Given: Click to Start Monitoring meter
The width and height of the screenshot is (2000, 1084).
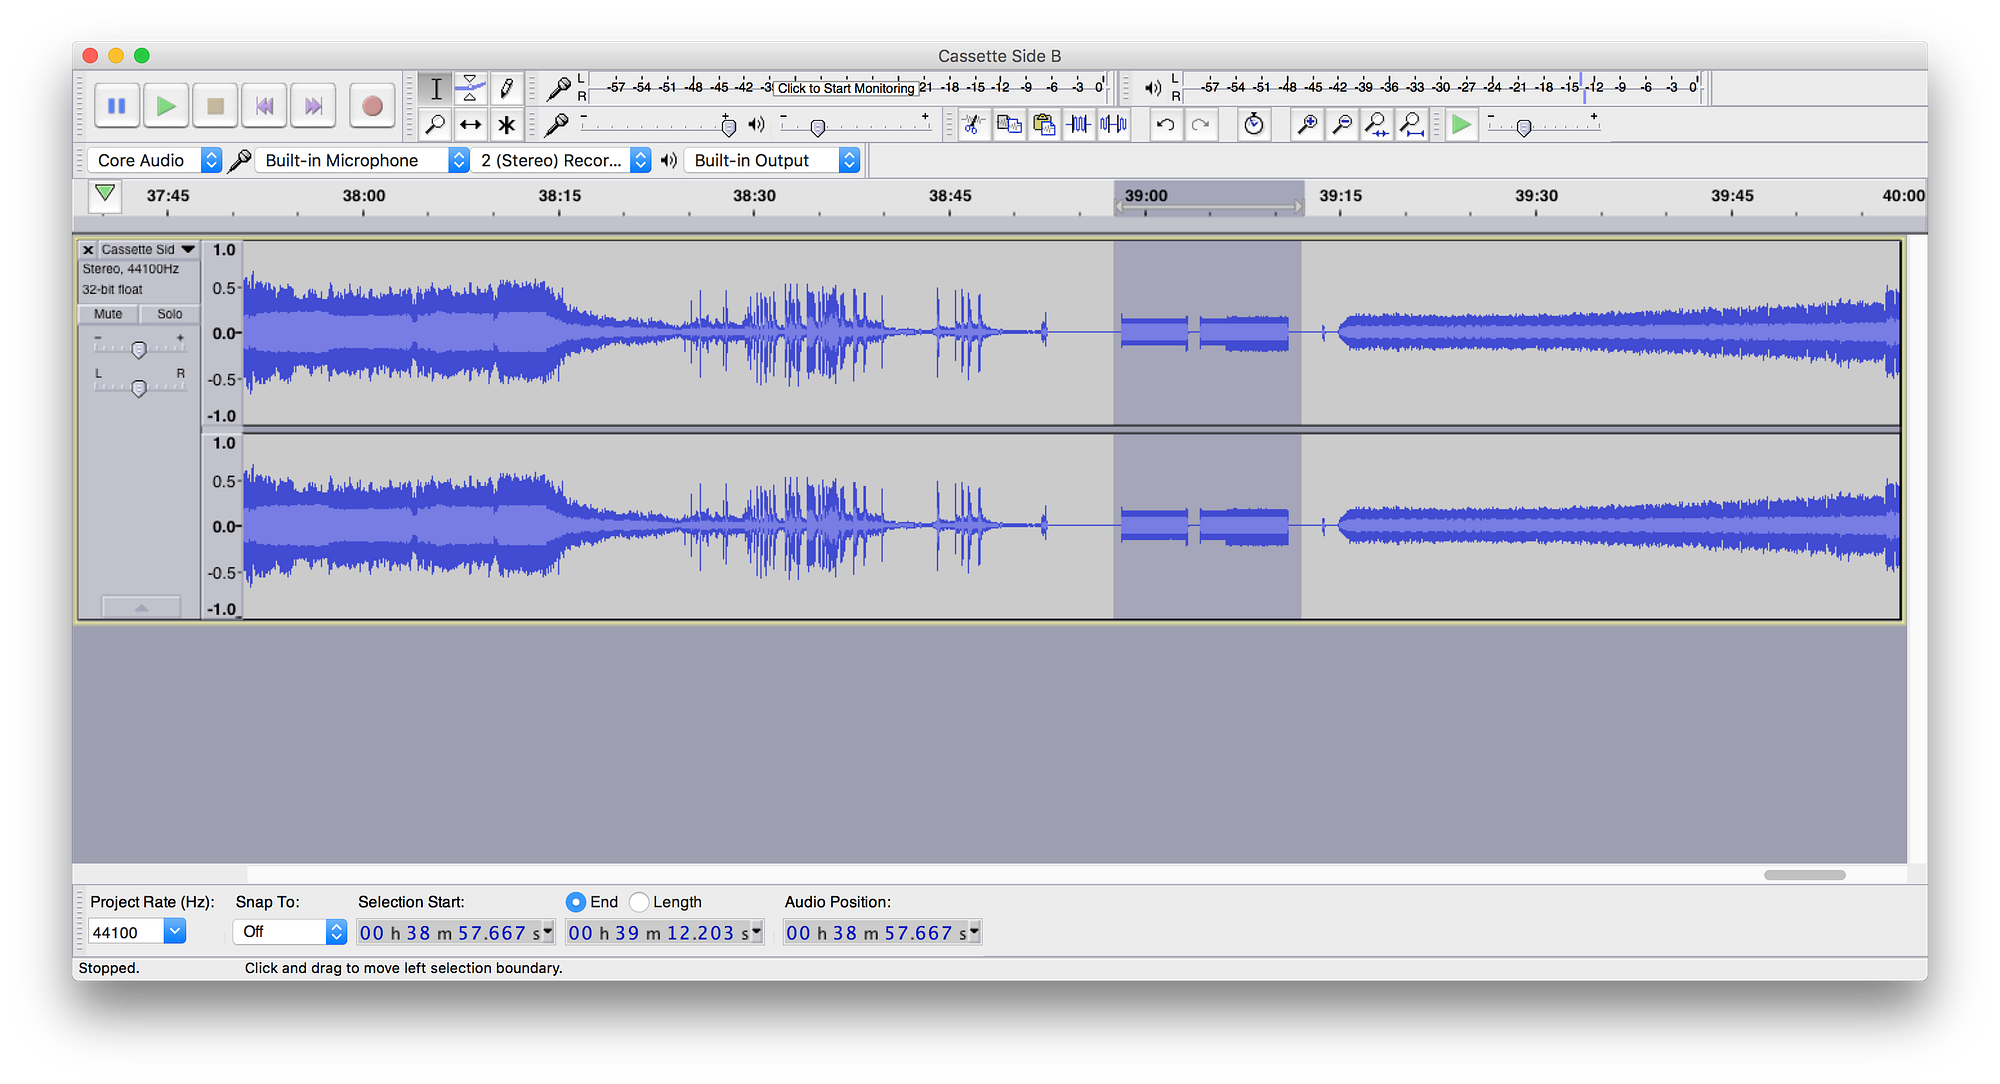Looking at the screenshot, I should point(846,88).
